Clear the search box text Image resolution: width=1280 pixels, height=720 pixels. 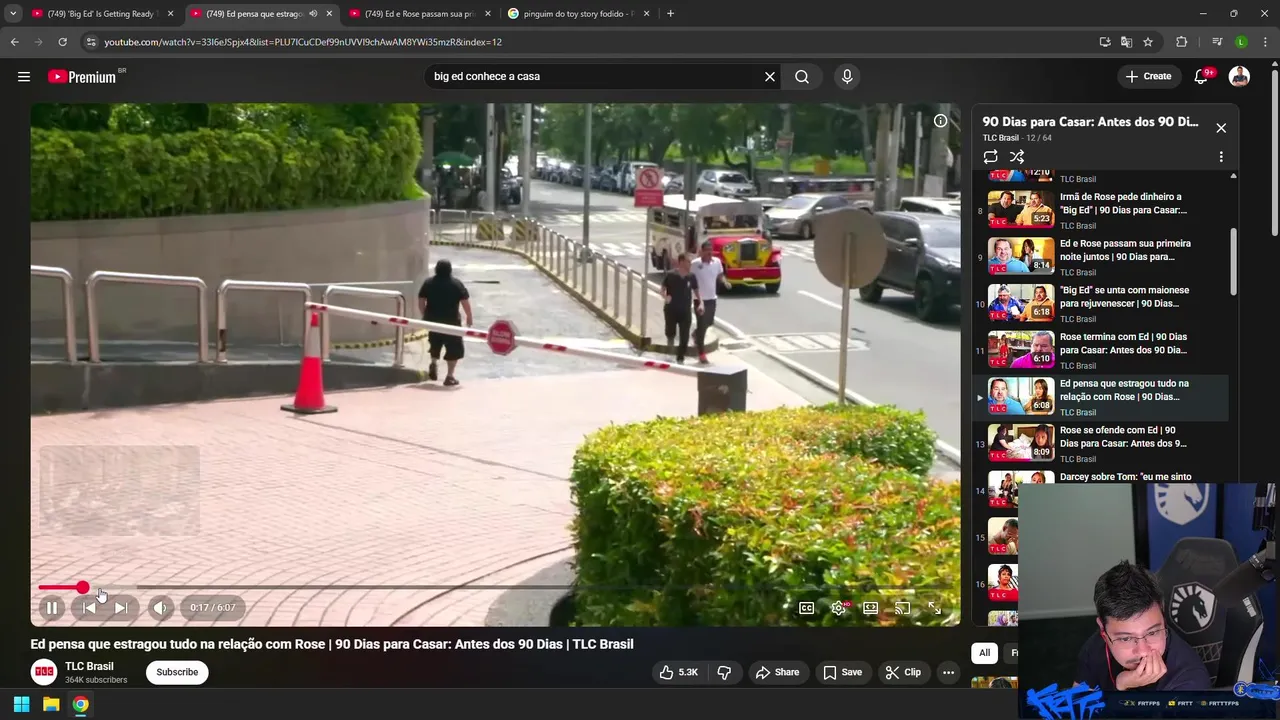coord(770,76)
